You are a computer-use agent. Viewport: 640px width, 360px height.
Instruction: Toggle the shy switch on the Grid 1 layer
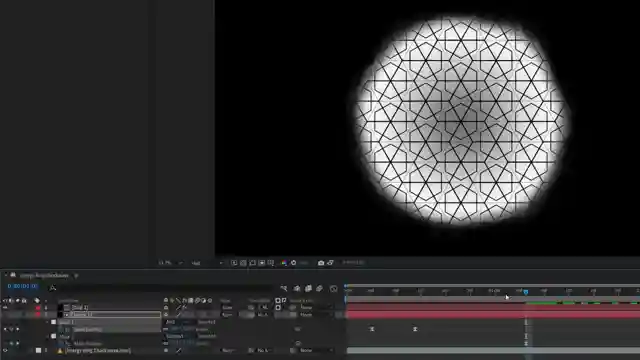(x=166, y=307)
